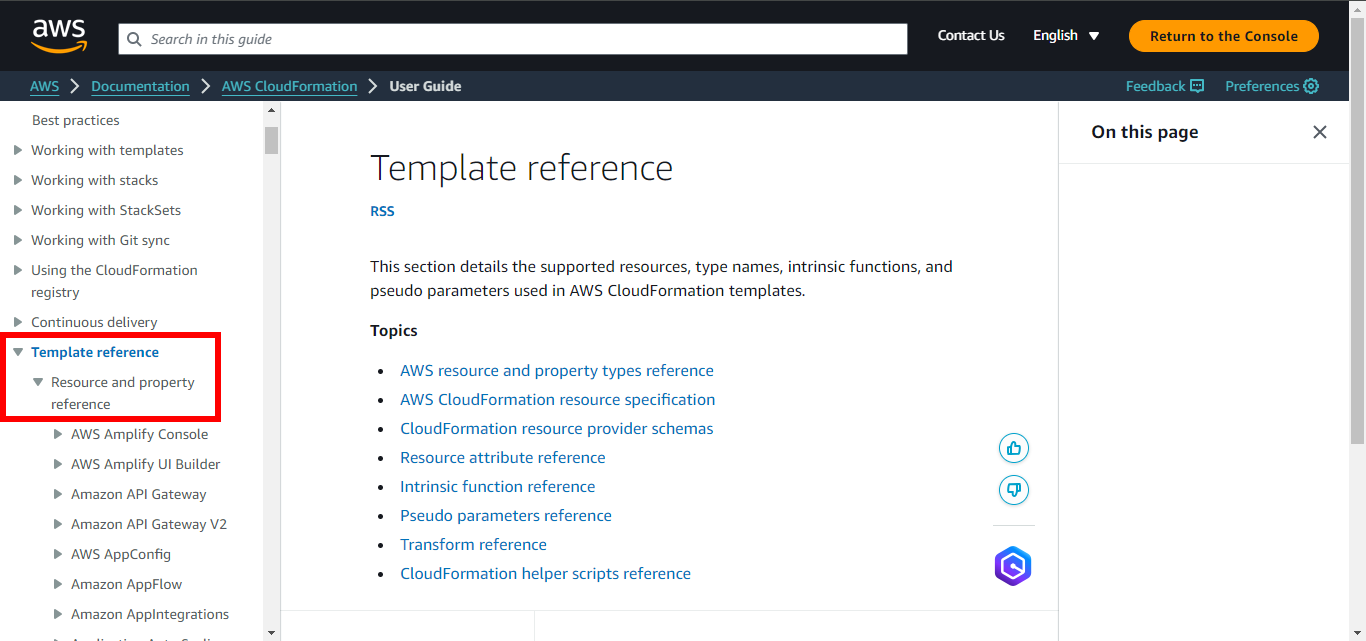The height and width of the screenshot is (641, 1366).
Task: Click the search magnifier icon
Action: pyautogui.click(x=135, y=40)
